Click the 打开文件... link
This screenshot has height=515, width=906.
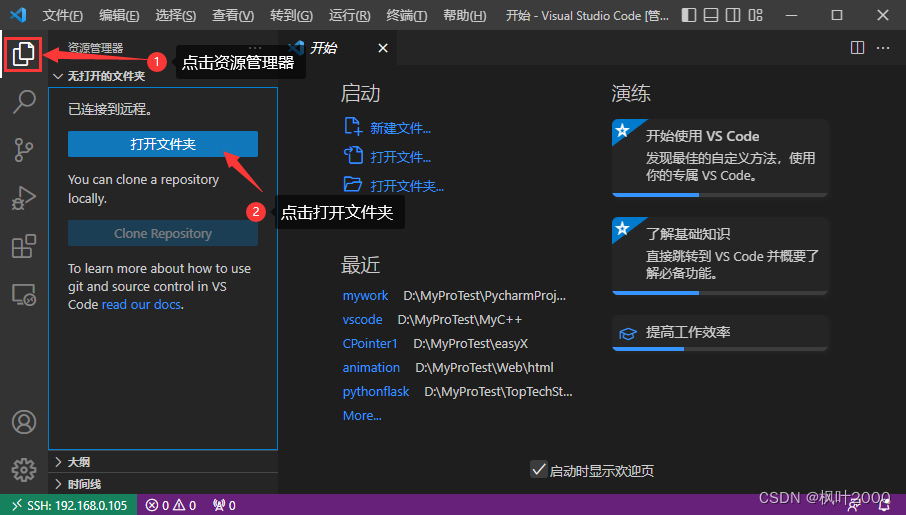[400, 157]
